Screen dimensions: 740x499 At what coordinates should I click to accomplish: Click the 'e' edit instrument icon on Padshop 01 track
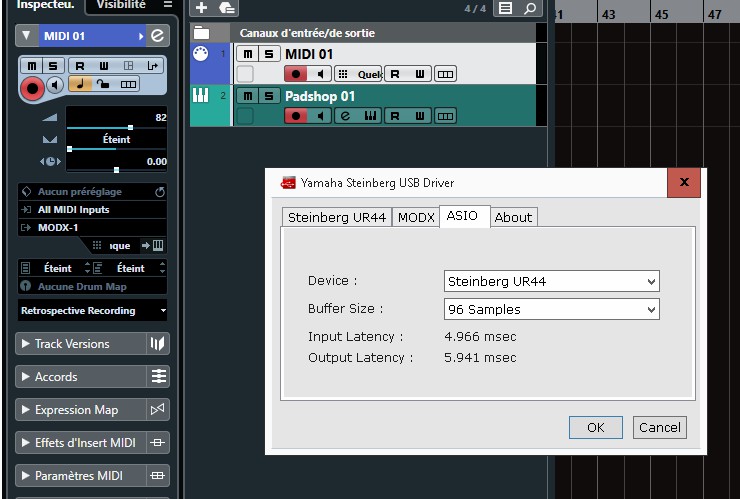coord(345,116)
